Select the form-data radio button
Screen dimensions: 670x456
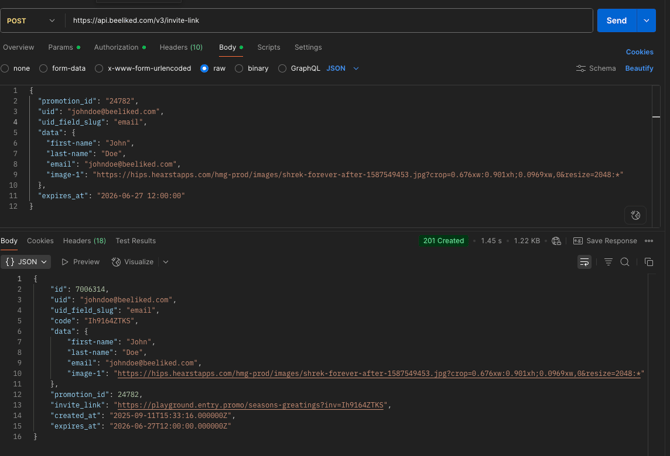[x=43, y=68]
